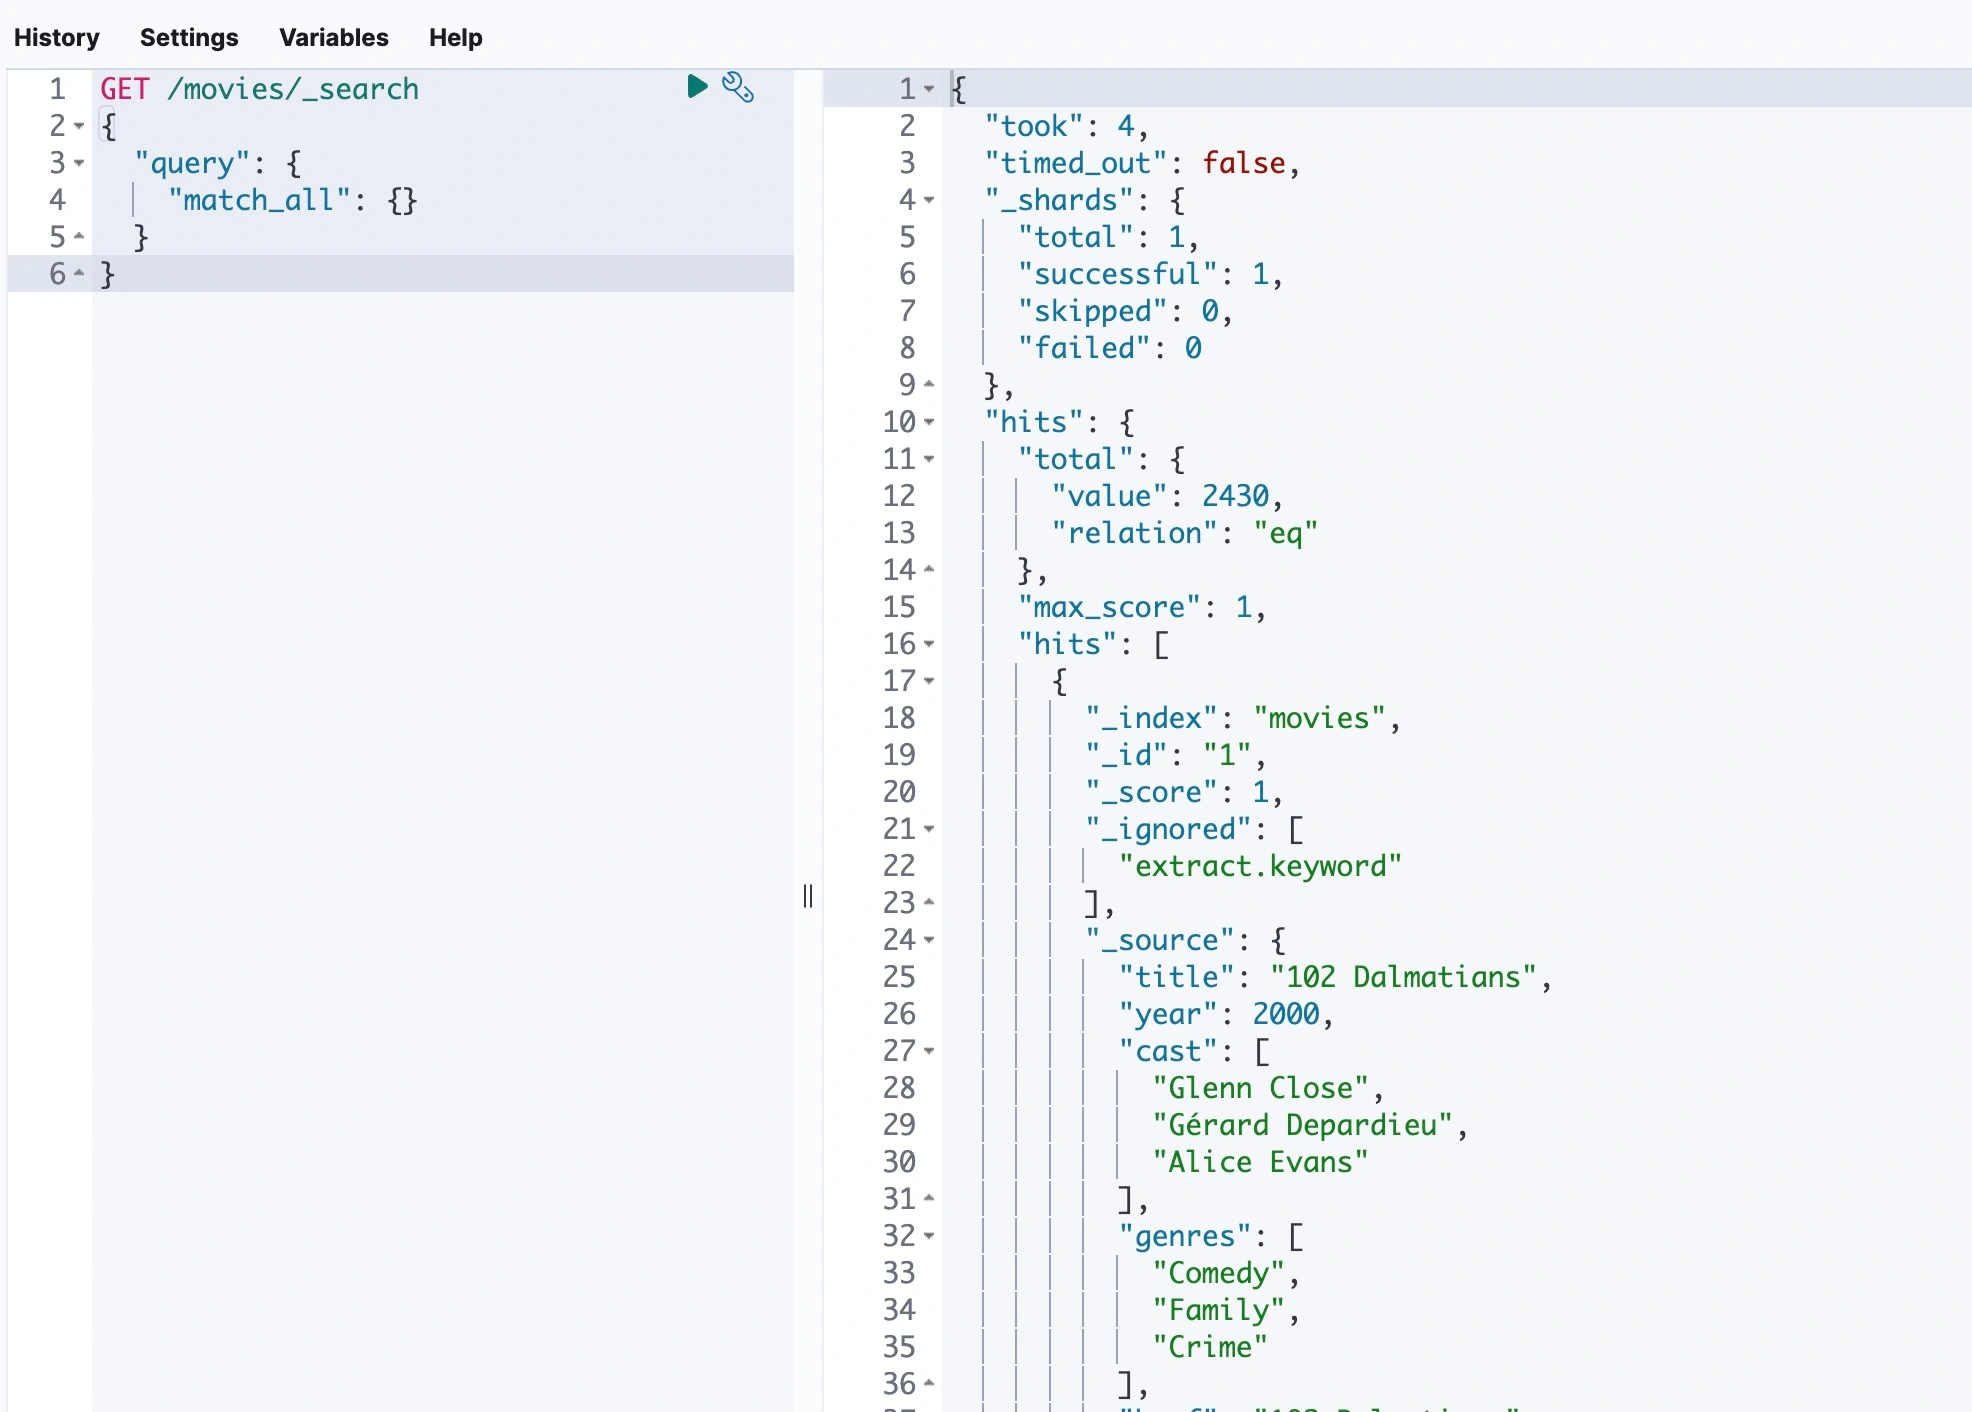Fold the root response object at line 1

(929, 89)
